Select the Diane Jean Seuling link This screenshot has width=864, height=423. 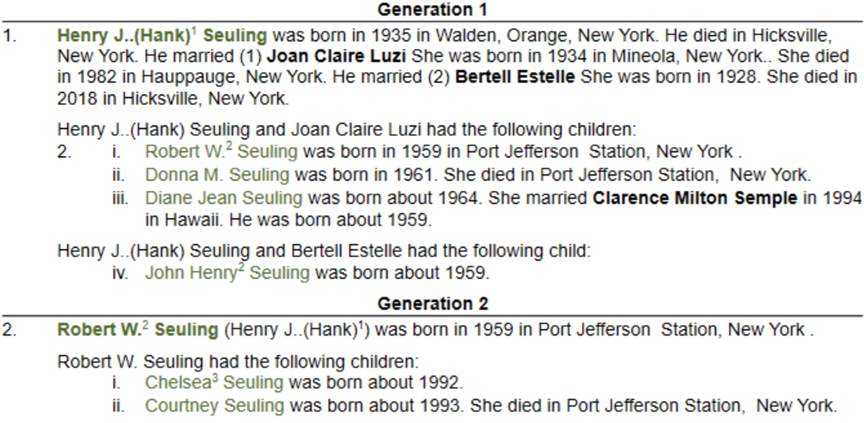click(x=224, y=198)
